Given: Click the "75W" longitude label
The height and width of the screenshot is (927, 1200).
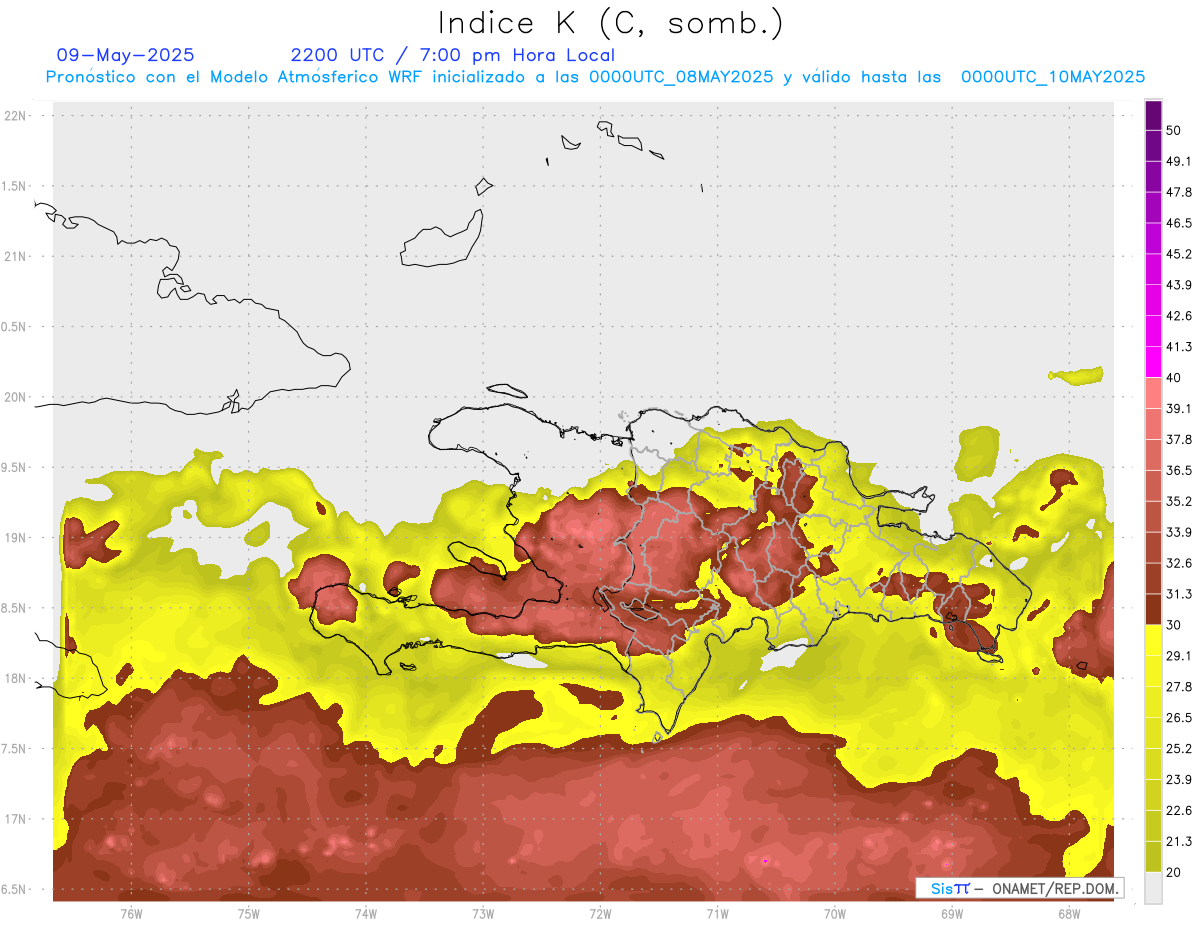Looking at the screenshot, I should (x=248, y=914).
